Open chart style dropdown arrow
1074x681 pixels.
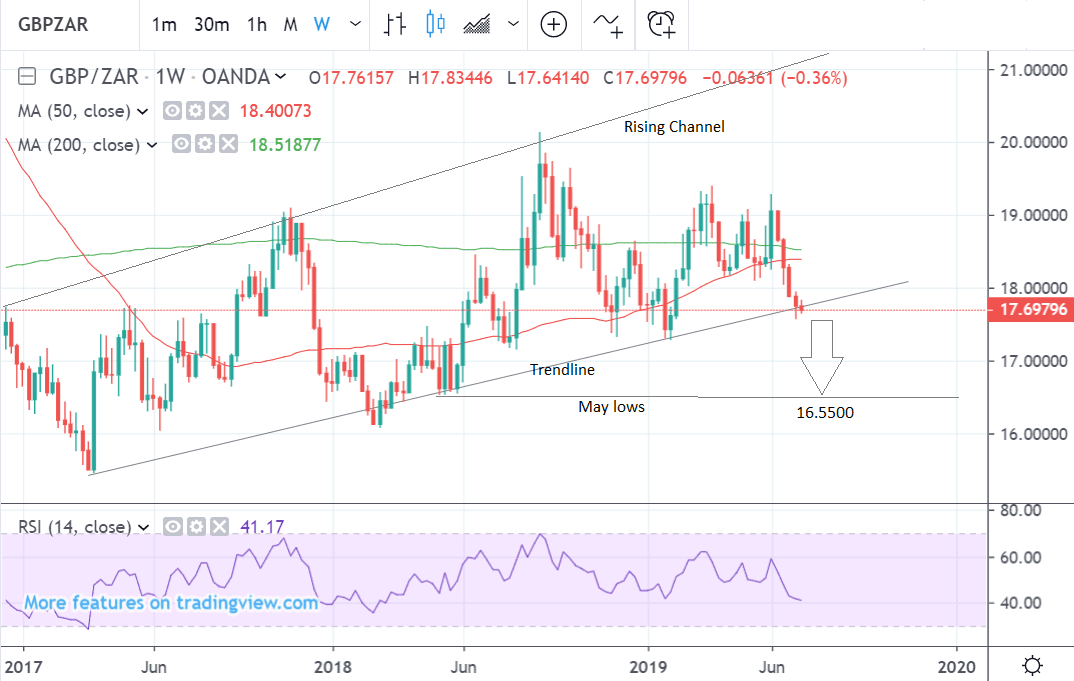coord(514,24)
